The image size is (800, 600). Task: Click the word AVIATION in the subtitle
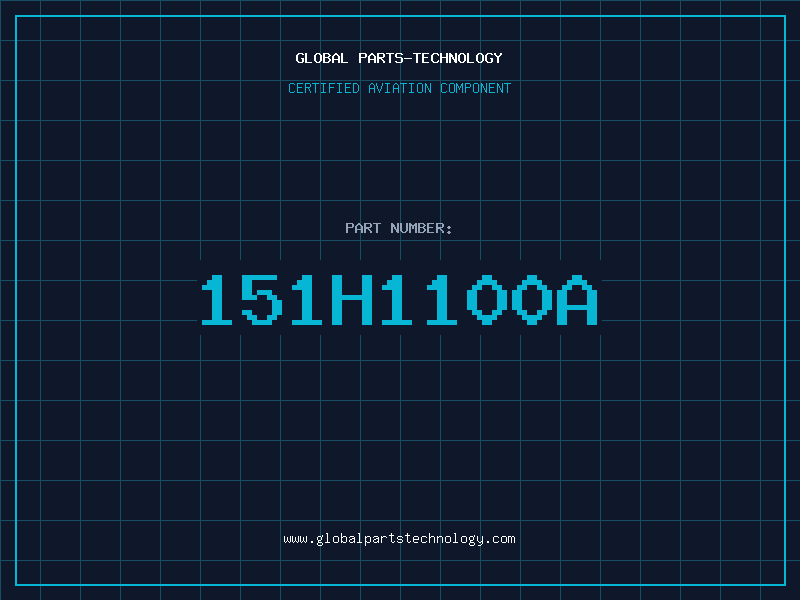point(400,88)
